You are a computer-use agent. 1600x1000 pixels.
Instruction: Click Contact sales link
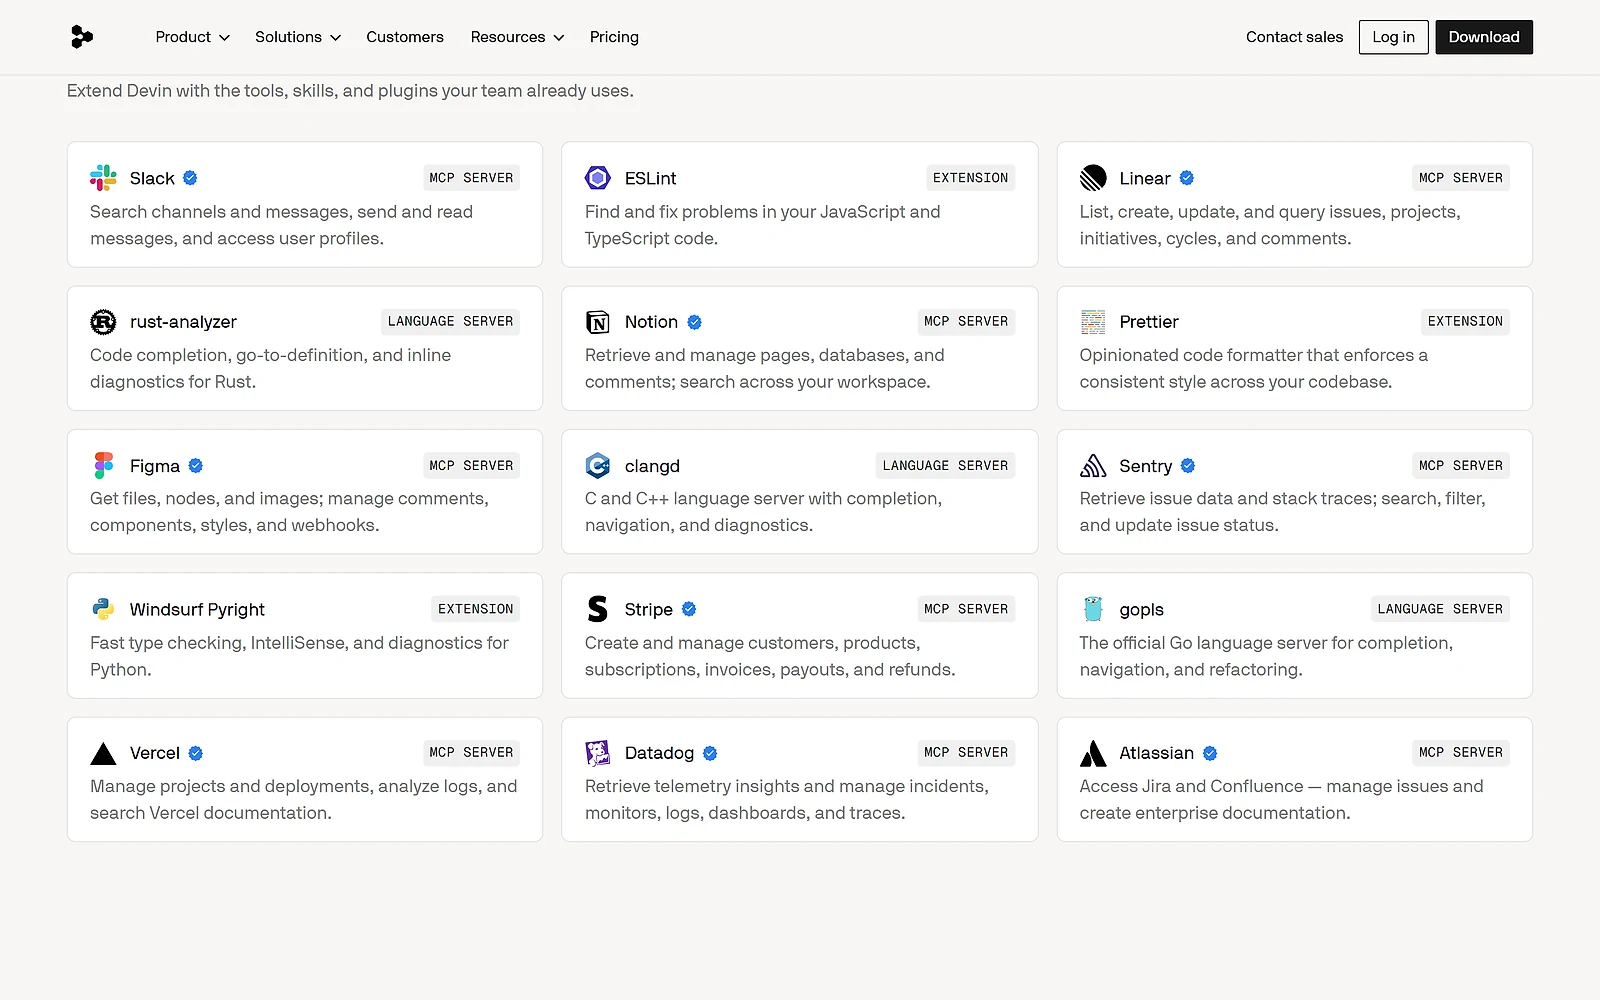[x=1294, y=37]
